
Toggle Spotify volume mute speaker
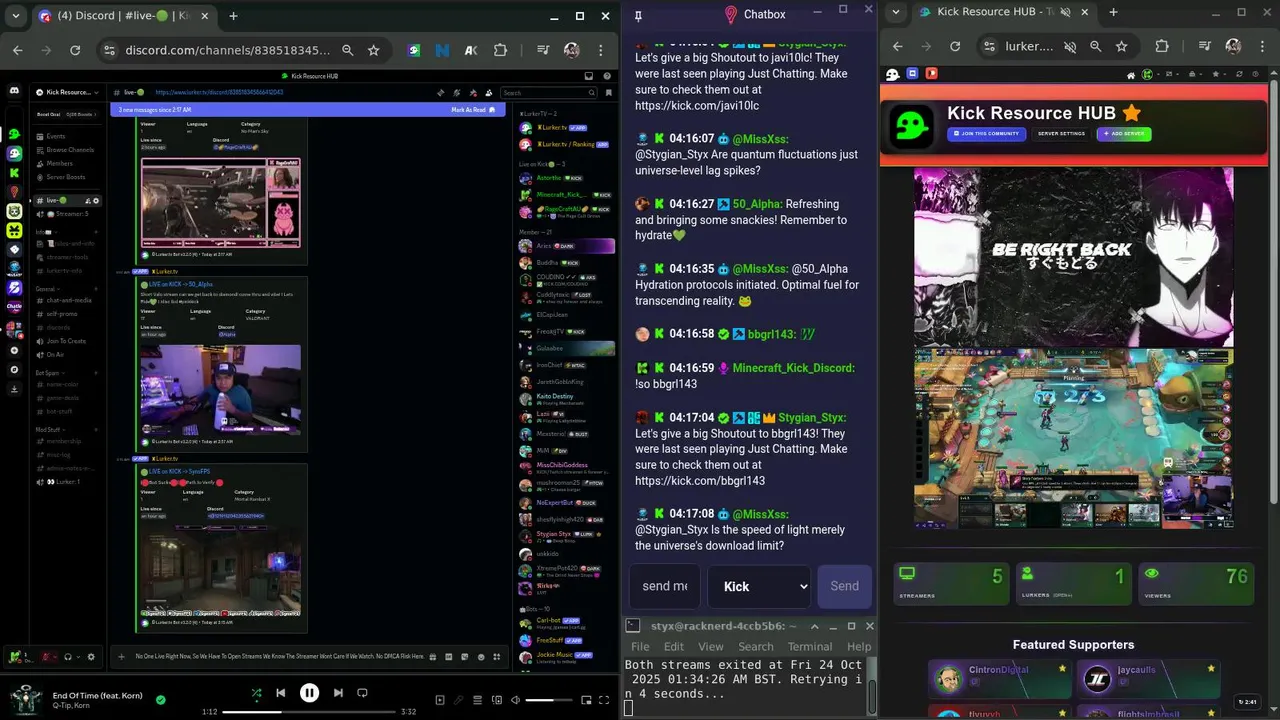pos(515,700)
